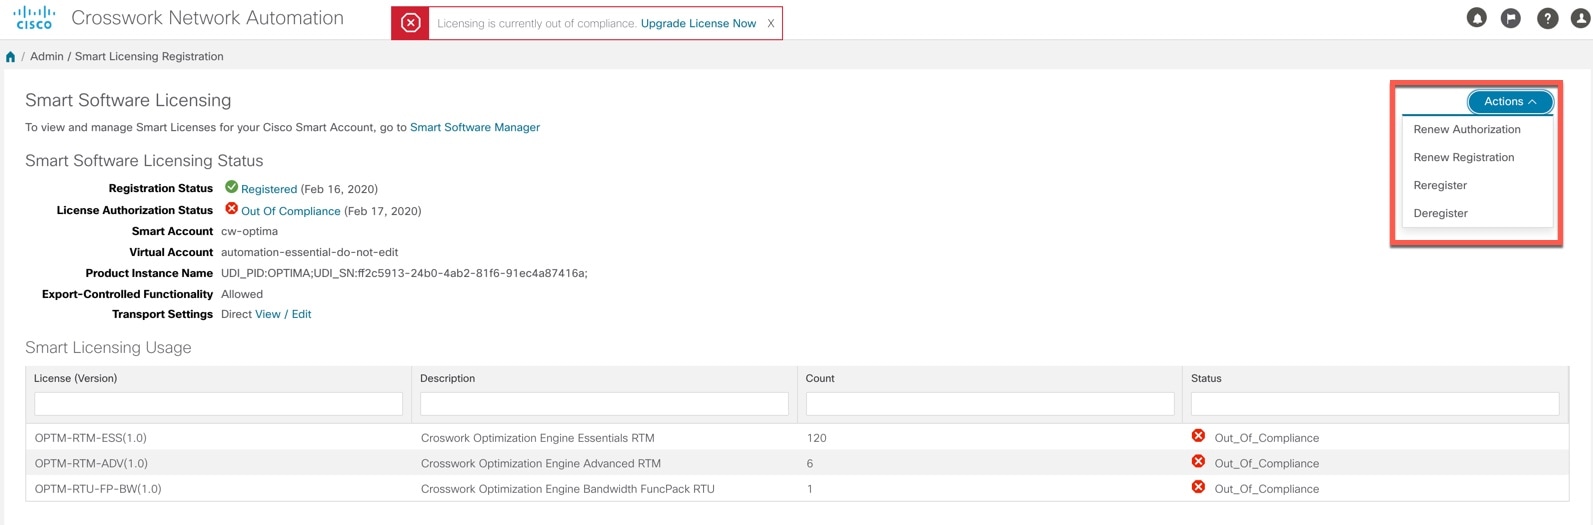
Task: Focus the Description filter field
Action: click(x=604, y=403)
